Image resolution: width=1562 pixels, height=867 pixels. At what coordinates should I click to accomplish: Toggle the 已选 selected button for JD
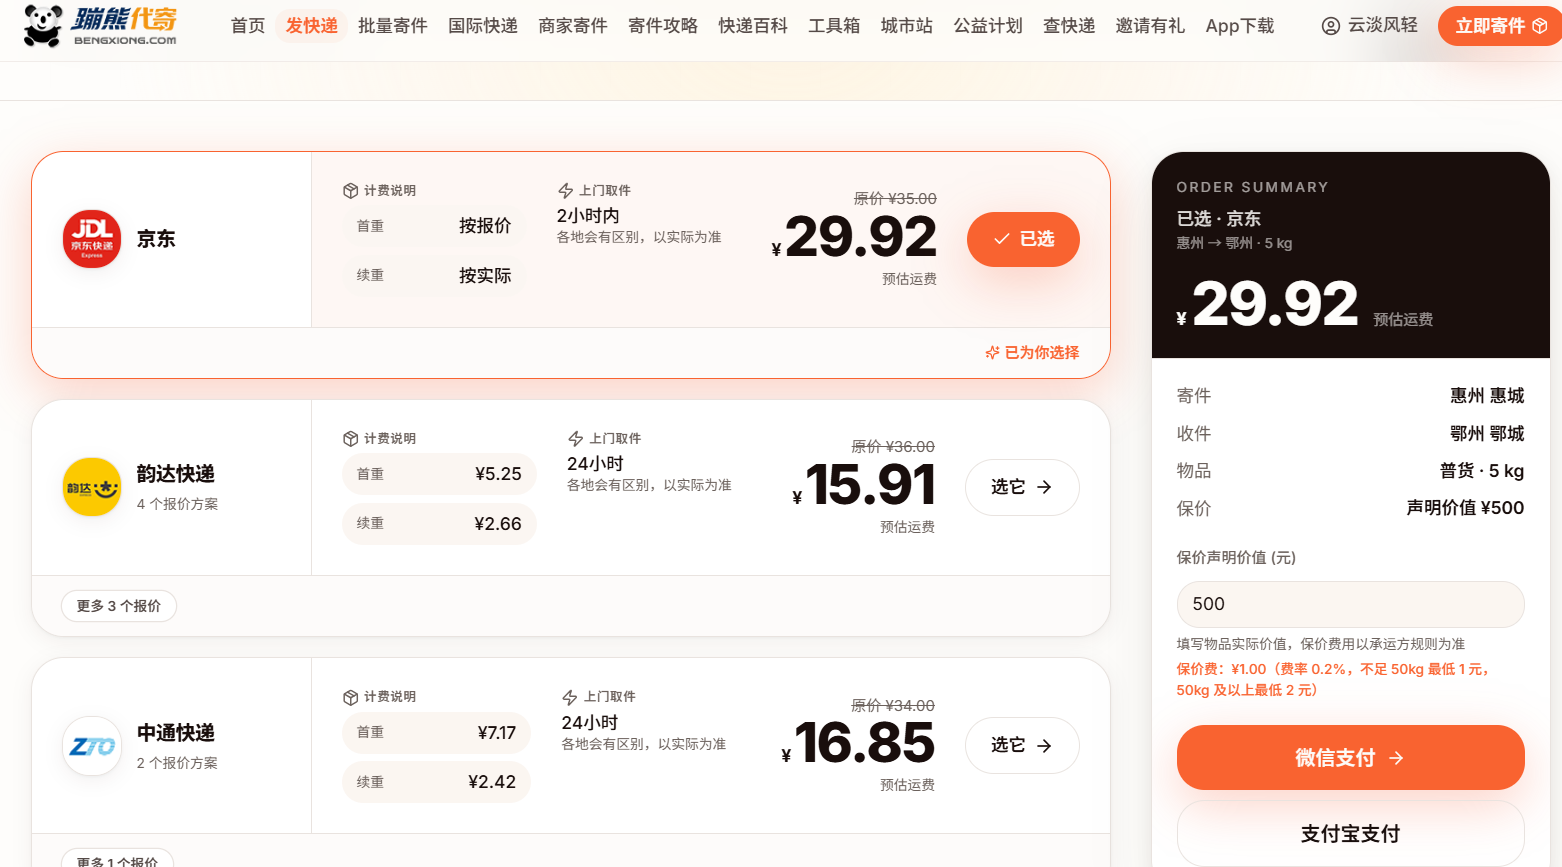(x=1023, y=239)
